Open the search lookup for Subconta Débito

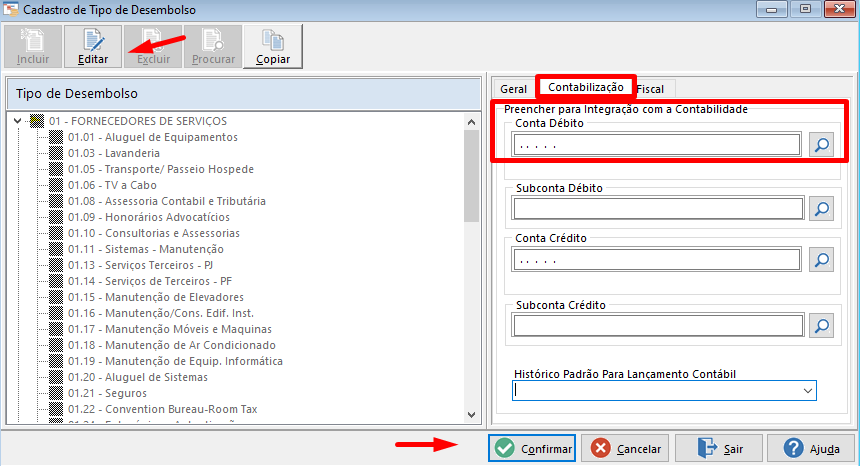(x=821, y=209)
